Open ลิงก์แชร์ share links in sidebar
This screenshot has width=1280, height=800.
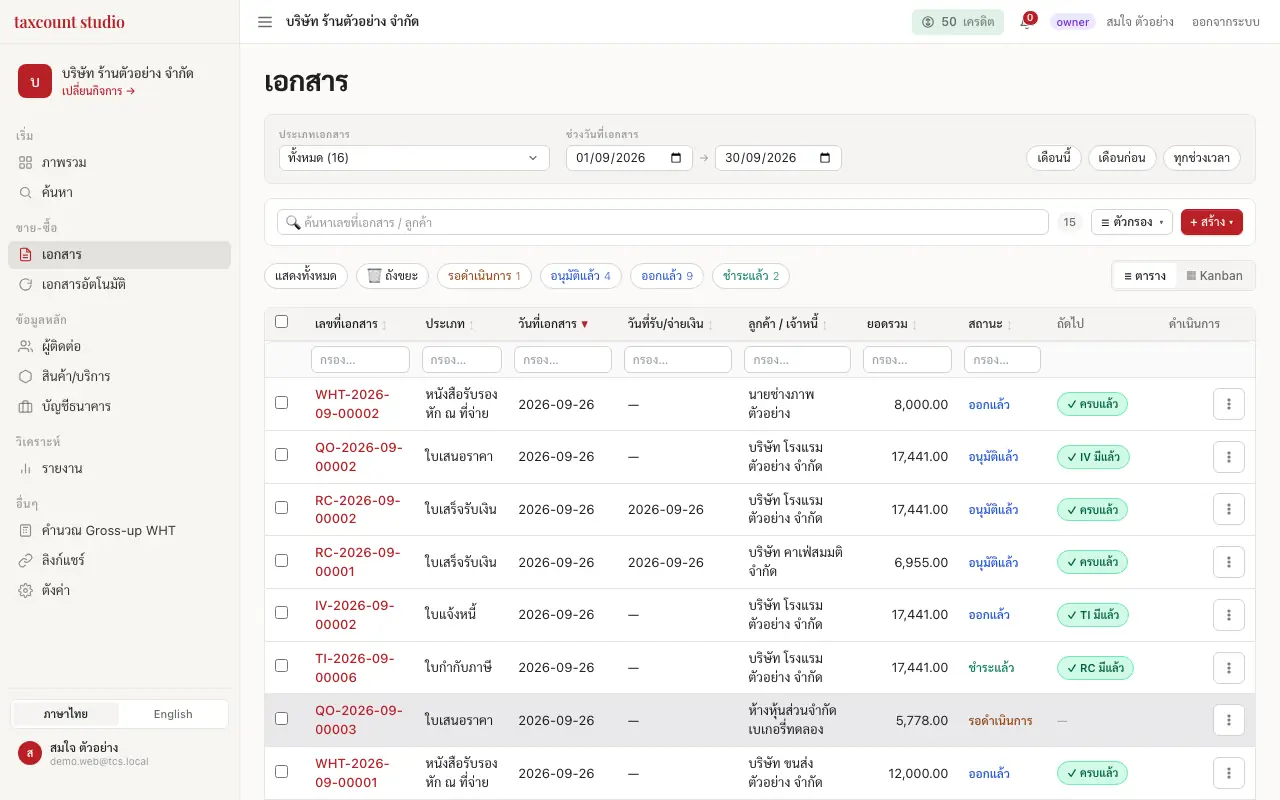point(120,560)
